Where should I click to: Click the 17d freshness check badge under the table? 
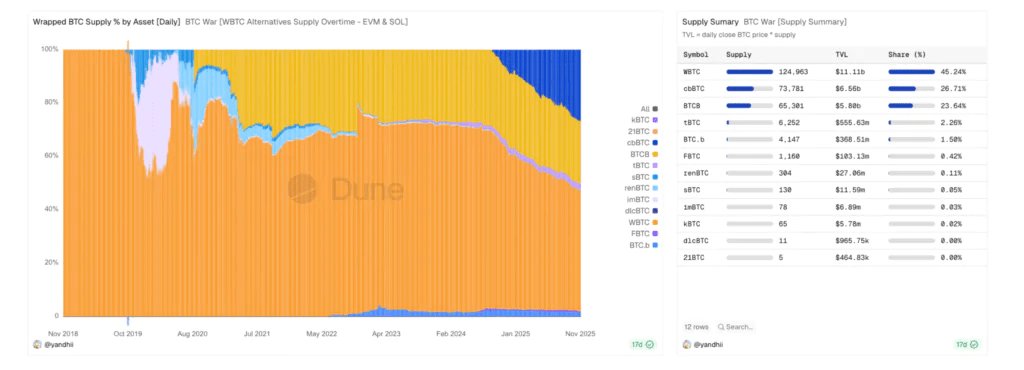968,345
